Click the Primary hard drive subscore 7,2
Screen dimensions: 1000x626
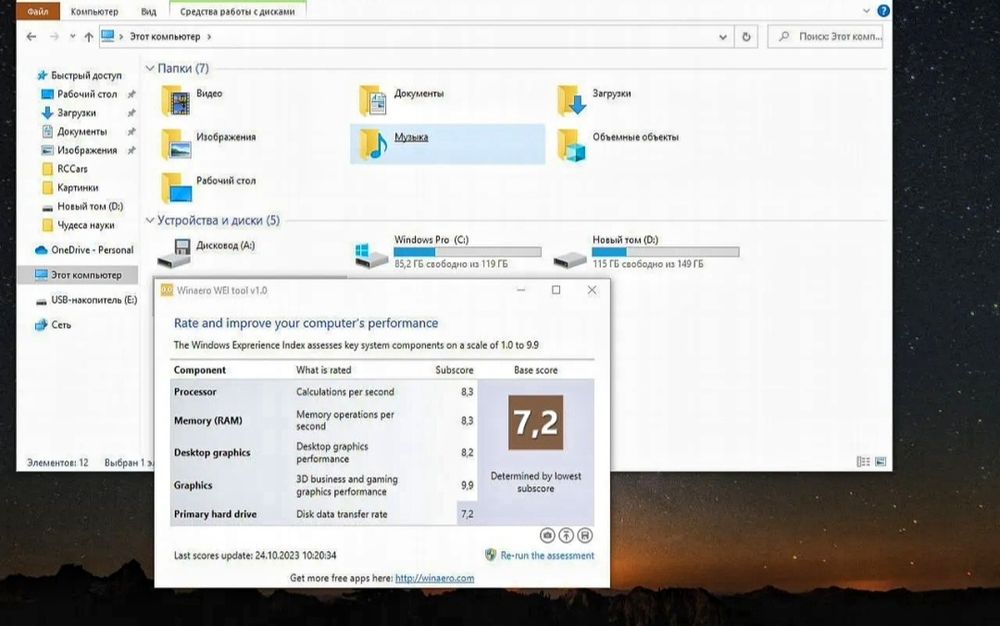pyautogui.click(x=467, y=514)
